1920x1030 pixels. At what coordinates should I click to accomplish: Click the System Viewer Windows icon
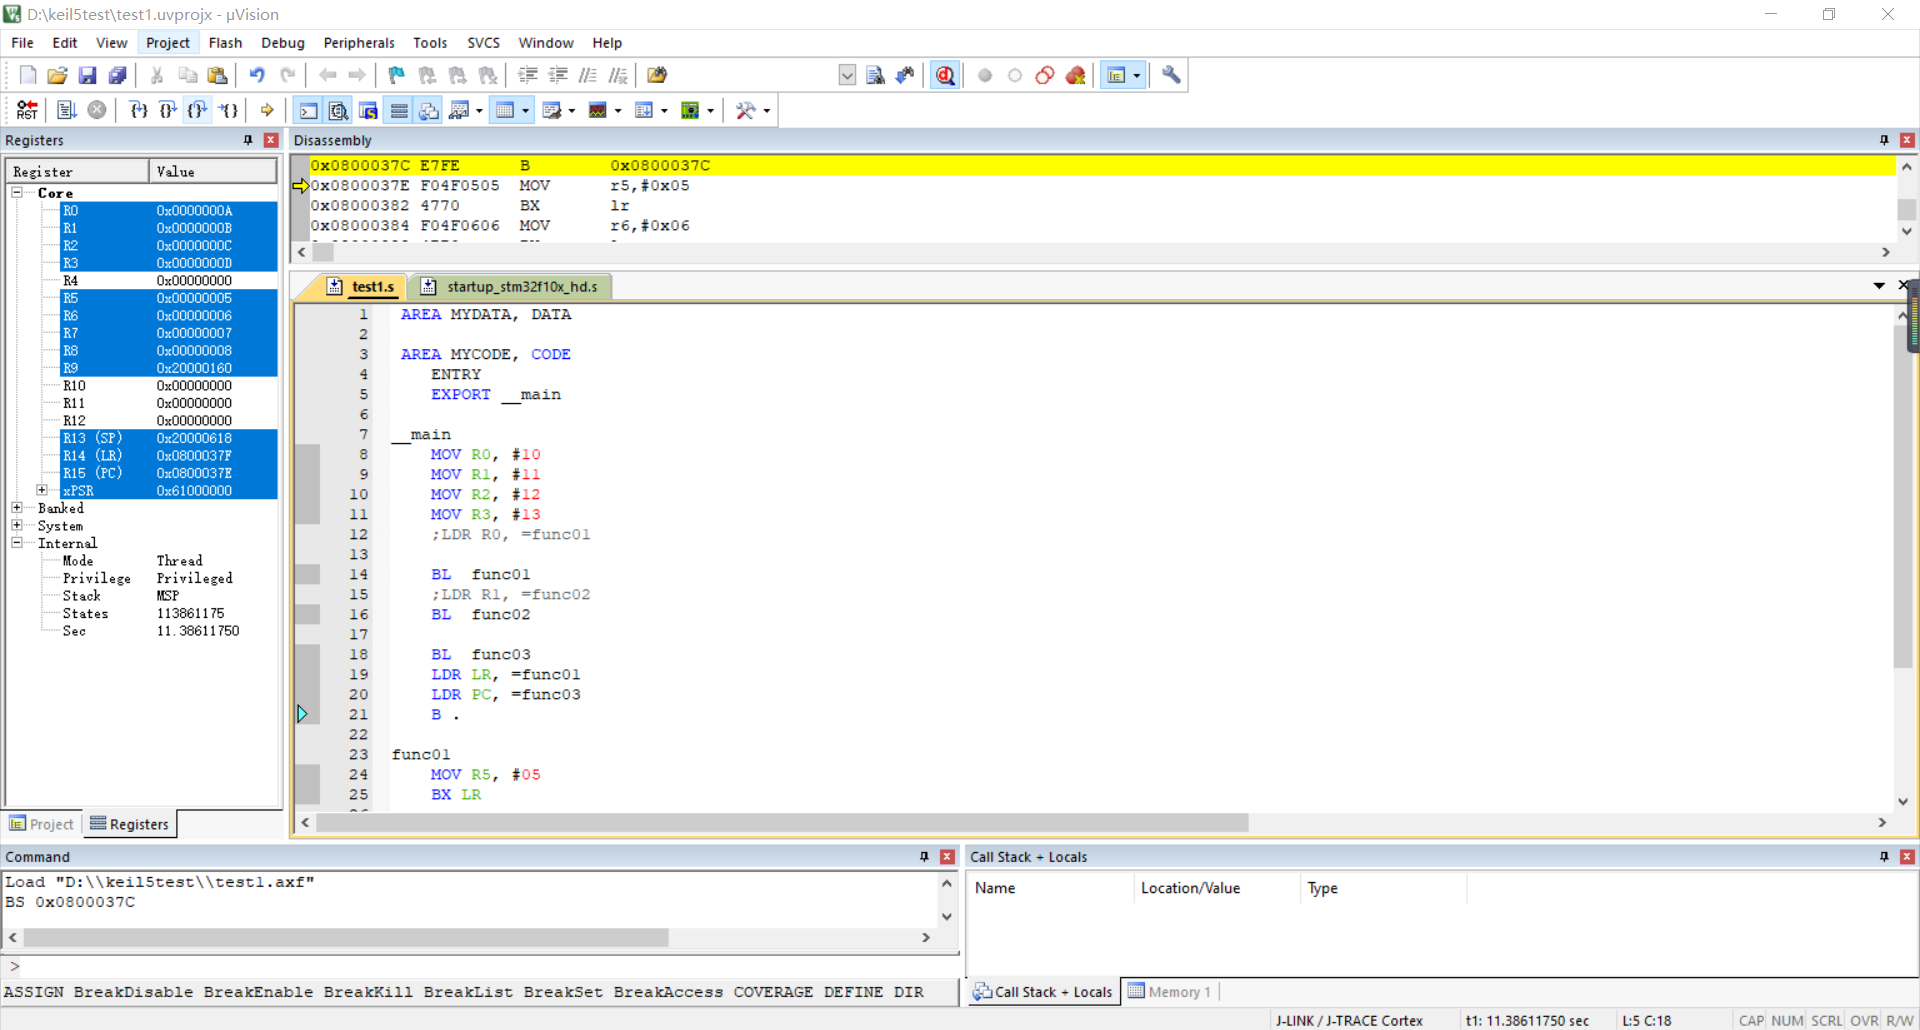tap(690, 110)
